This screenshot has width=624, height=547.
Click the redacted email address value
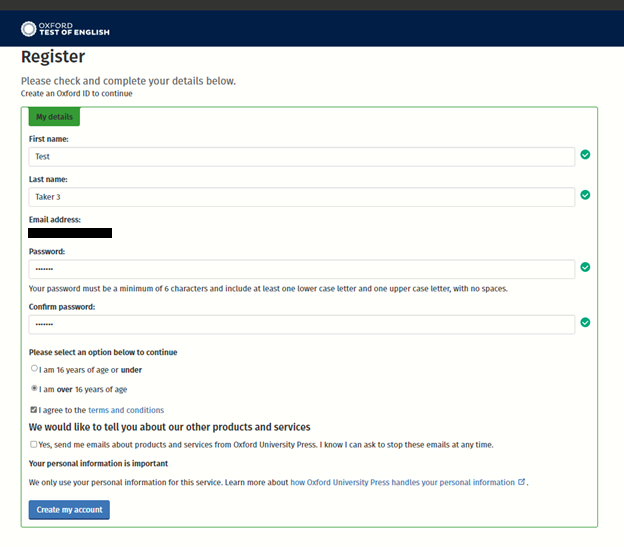[70, 233]
